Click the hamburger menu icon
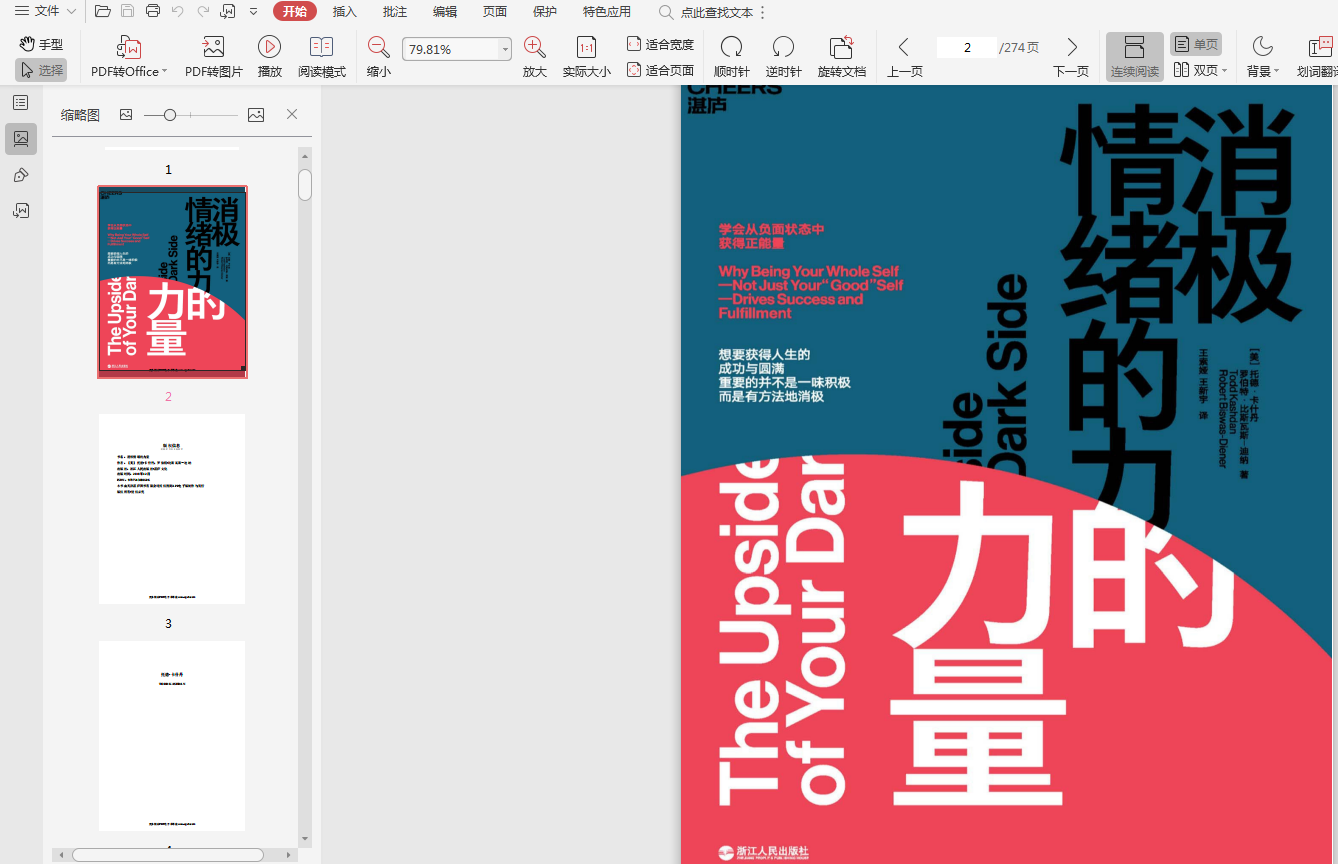This screenshot has height=864, width=1338. (x=21, y=12)
